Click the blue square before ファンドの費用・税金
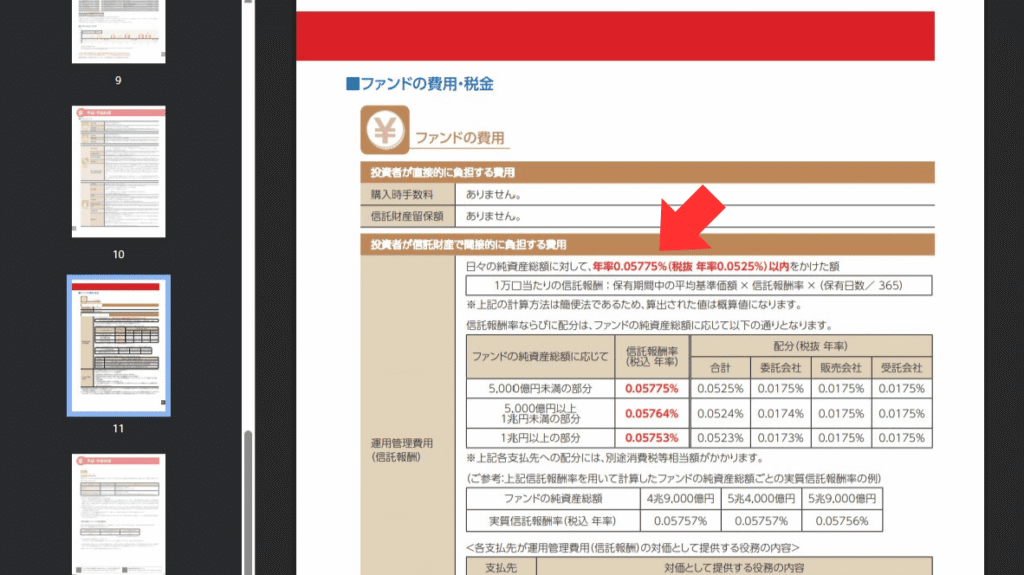This screenshot has width=1024, height=575. coord(352,84)
